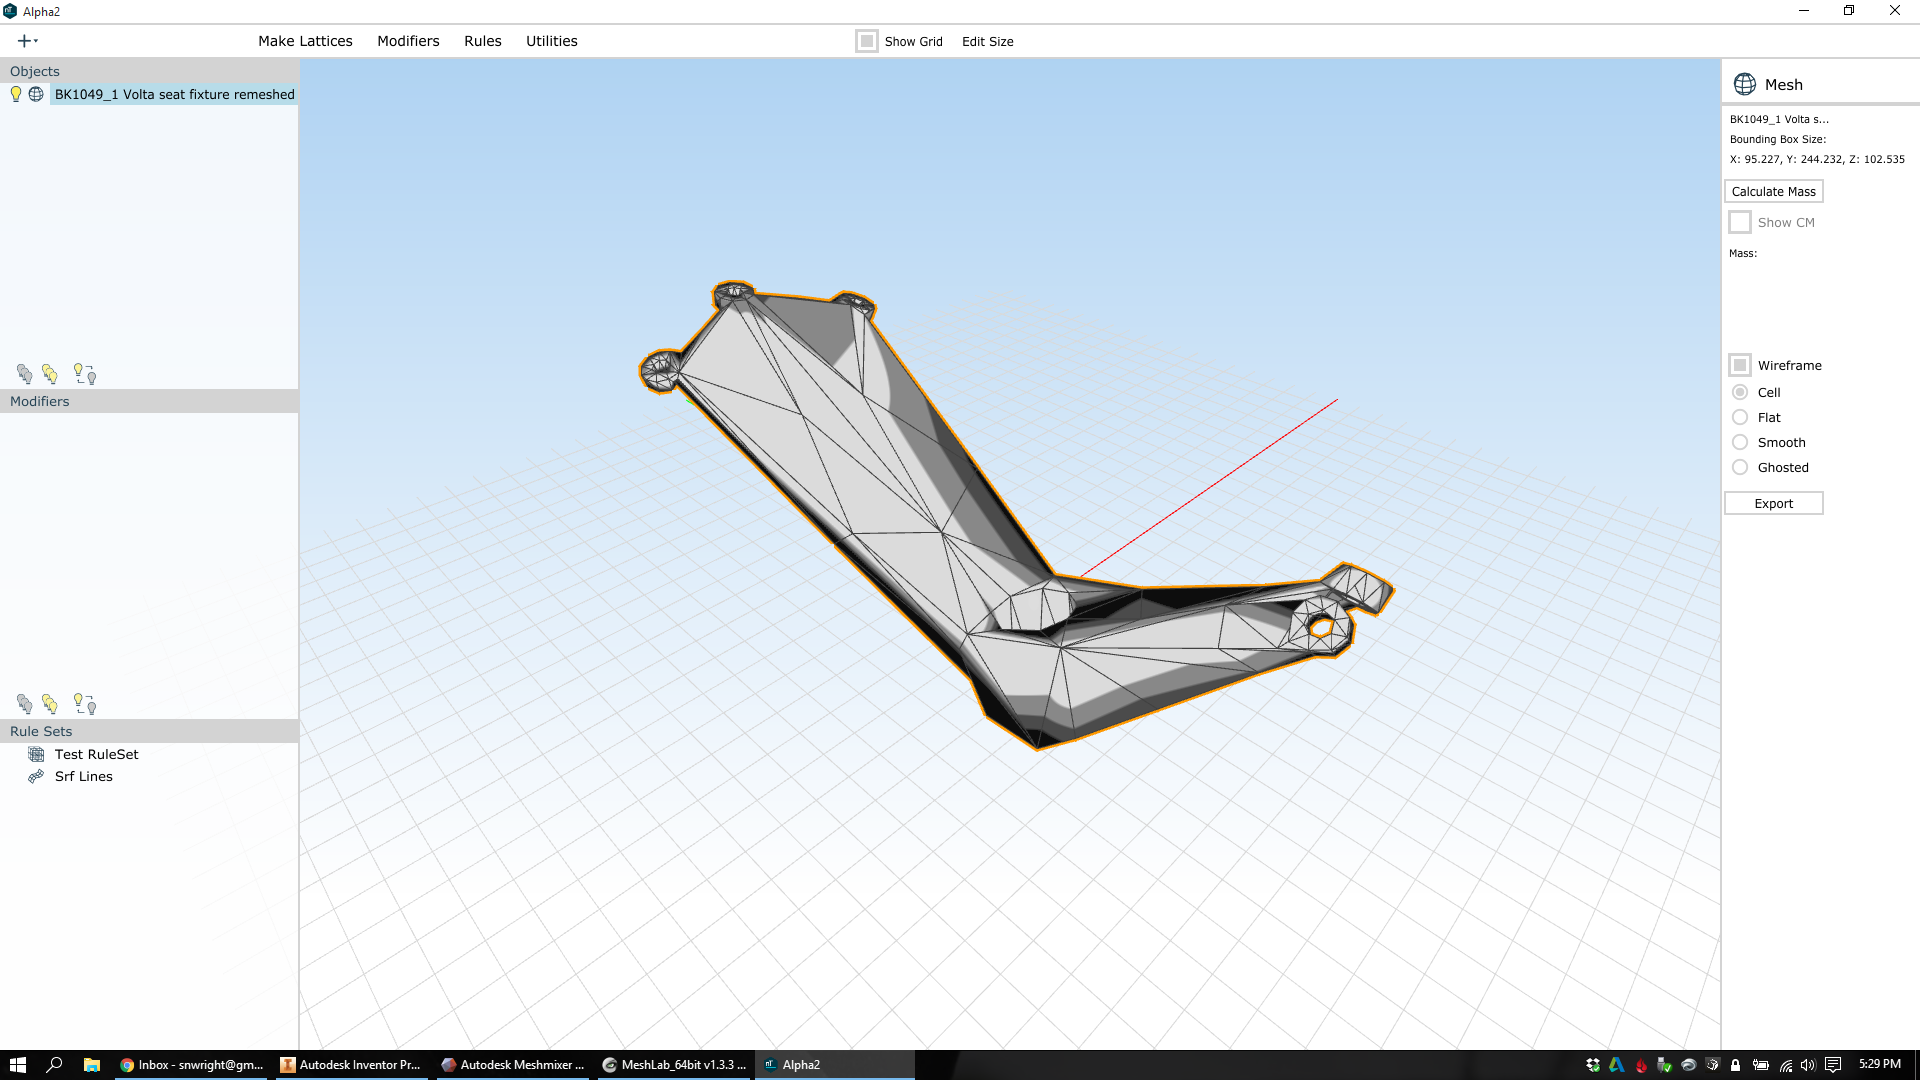This screenshot has width=1920, height=1080.
Task: Toggle the Show CM checkbox
Action: (1740, 222)
